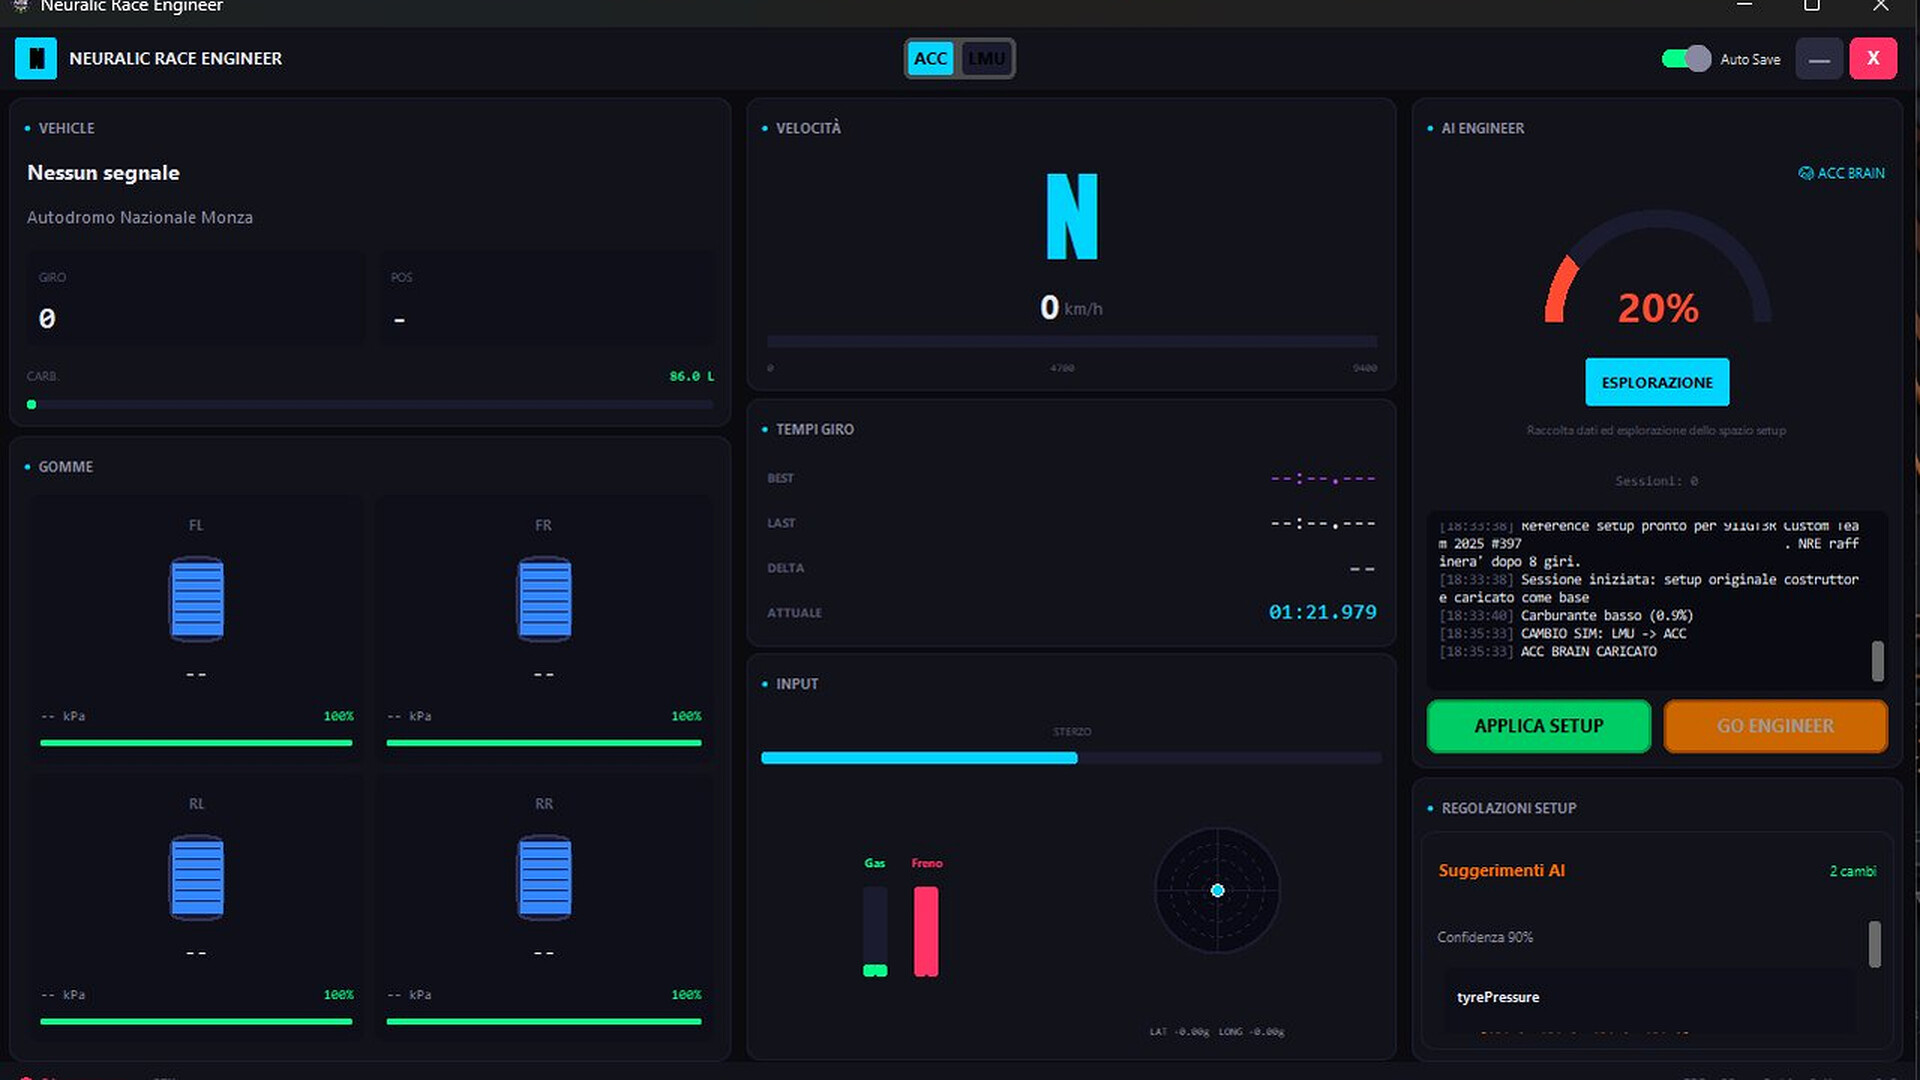The height and width of the screenshot is (1080, 1920).
Task: Click the STERZO steering bar
Action: (1071, 758)
